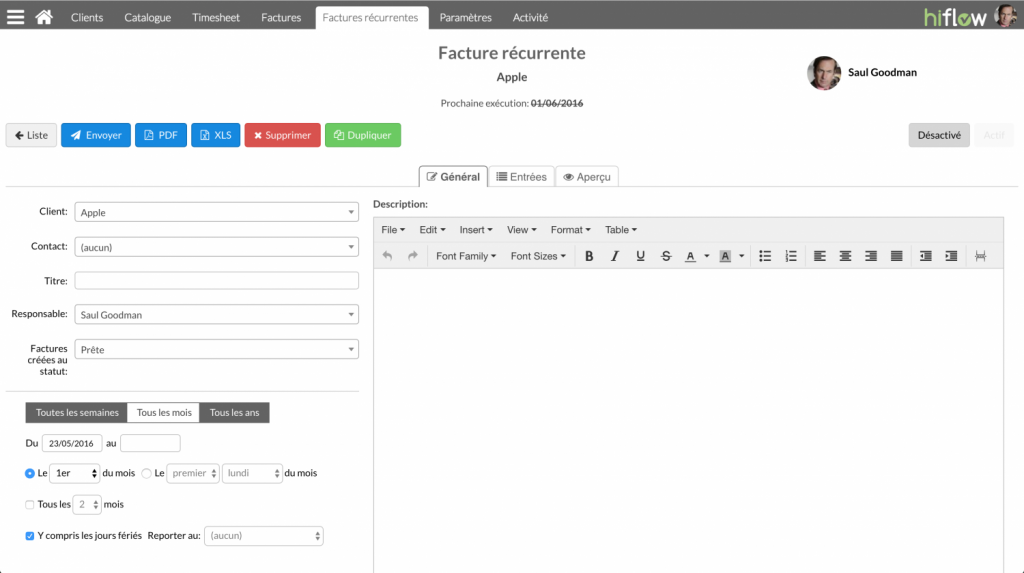Open the Client dropdown showing Apple
Image resolution: width=1024 pixels, height=573 pixels.
click(x=216, y=212)
